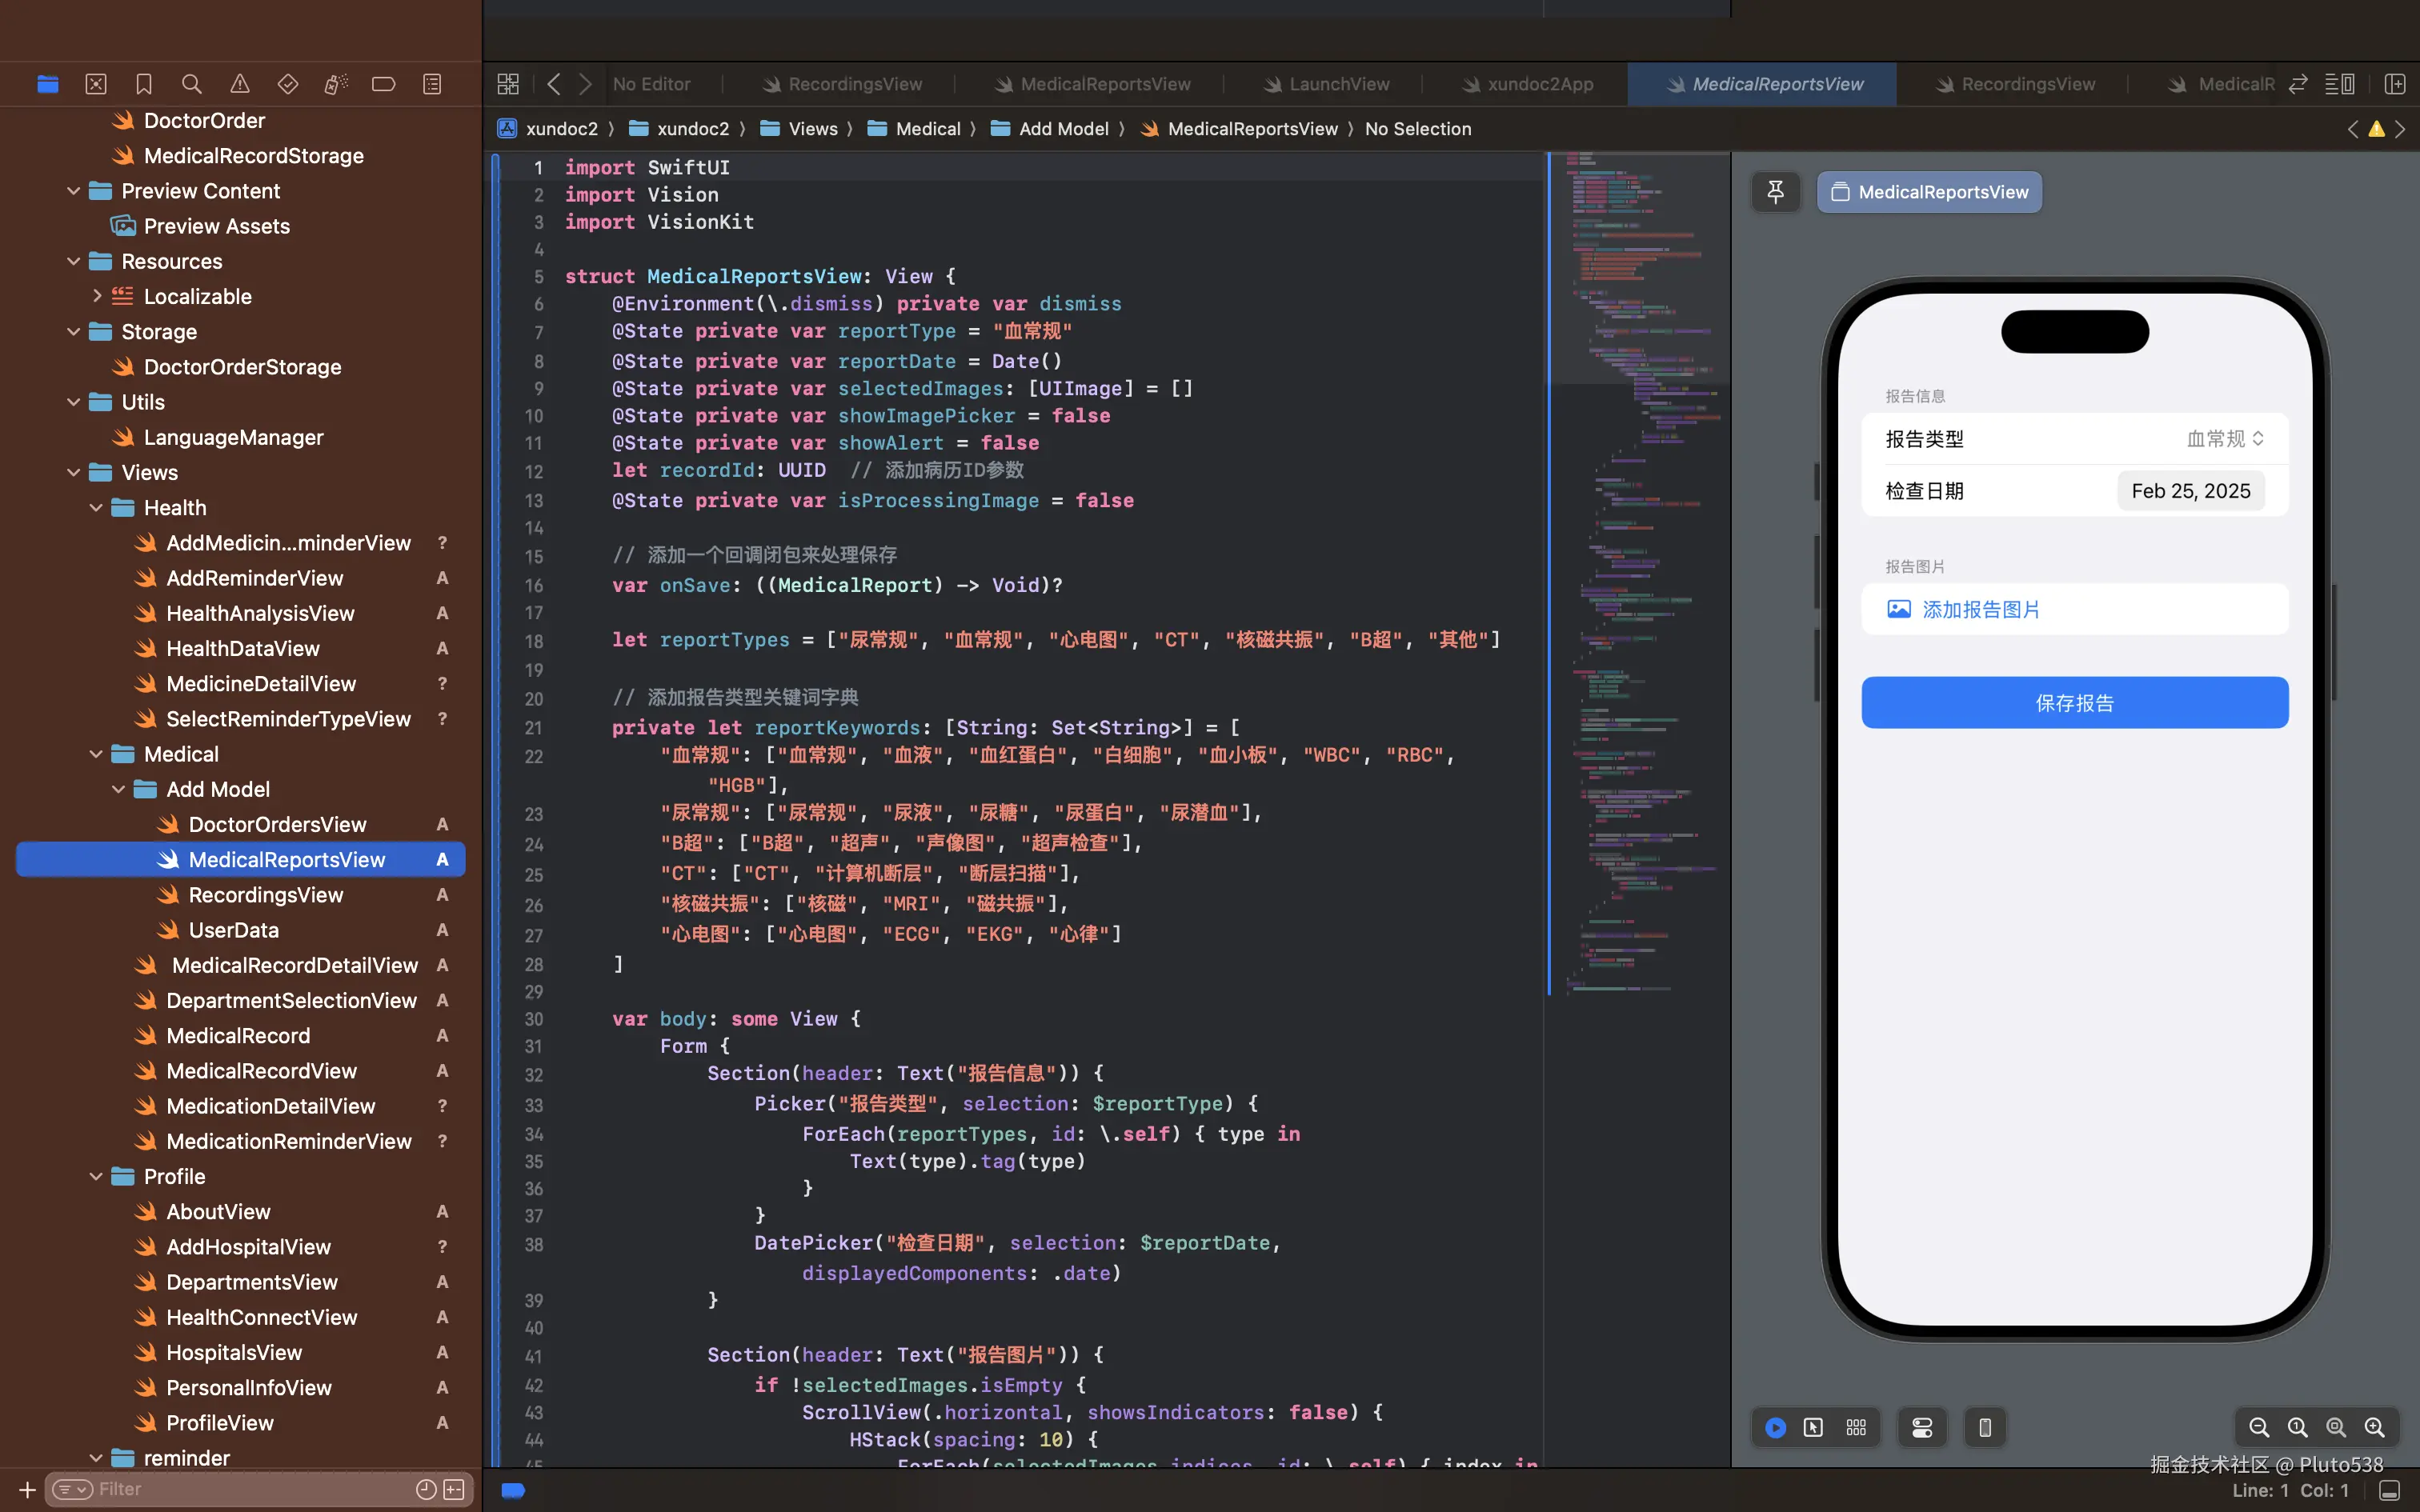
Task: Open the Find navigator magnifier icon
Action: point(192,84)
